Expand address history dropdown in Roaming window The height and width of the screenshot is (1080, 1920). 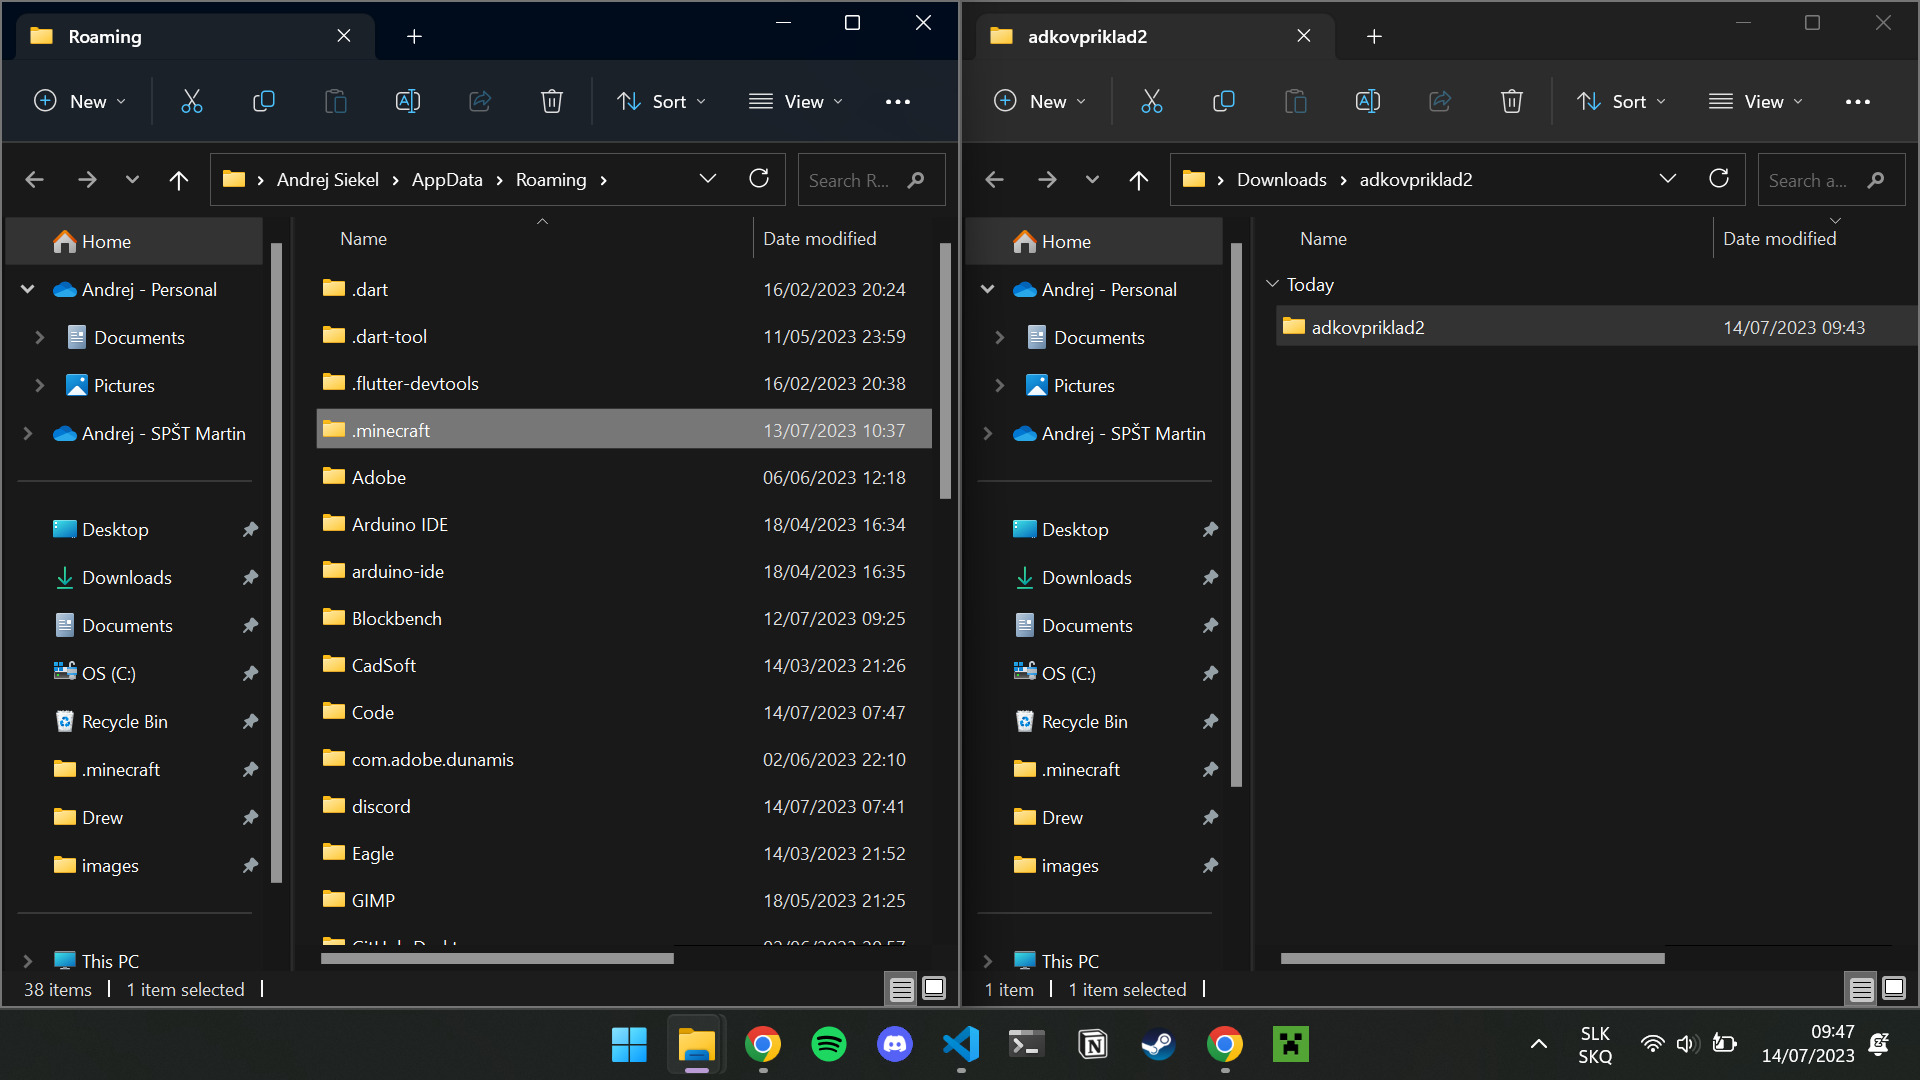point(708,179)
